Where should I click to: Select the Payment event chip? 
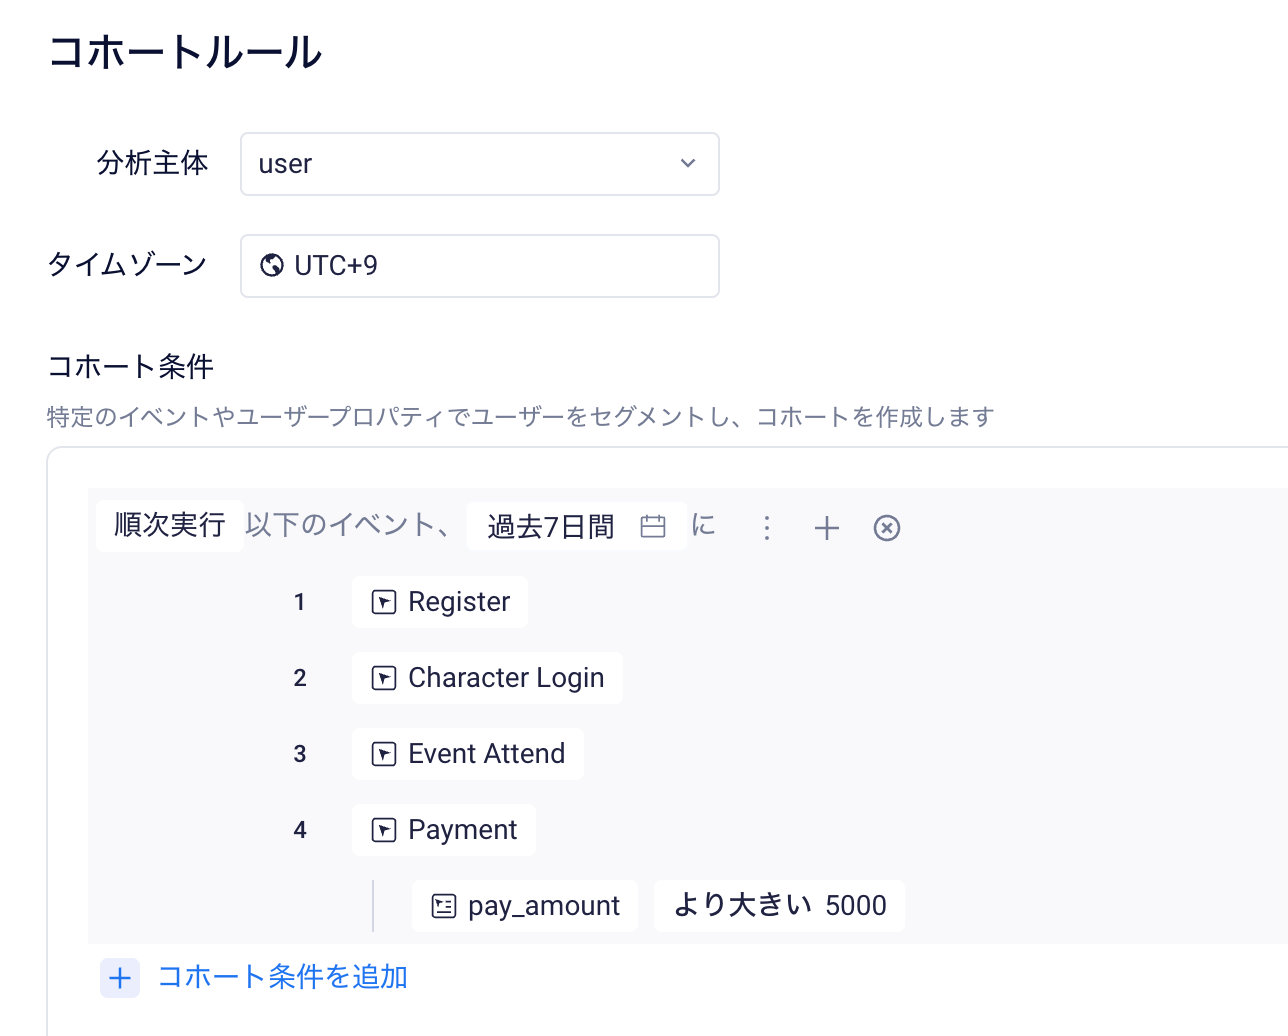point(444,830)
